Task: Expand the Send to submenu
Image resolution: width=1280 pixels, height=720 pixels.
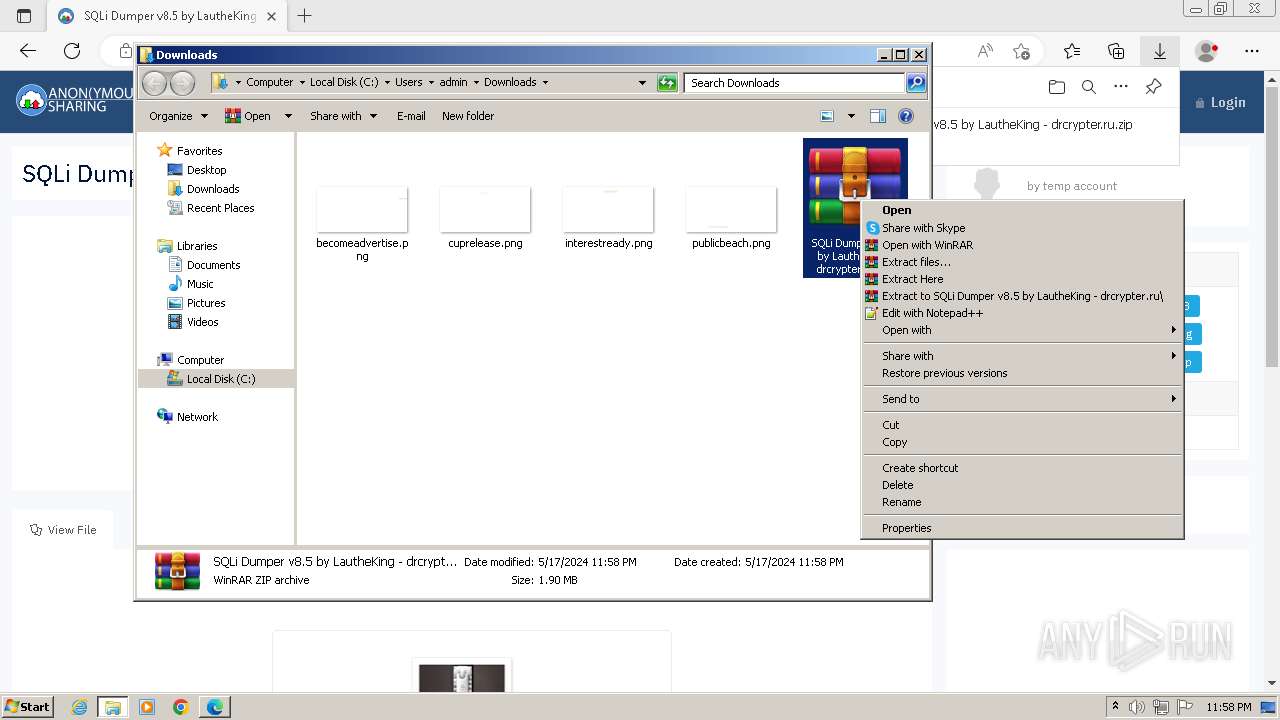Action: click(x=1022, y=399)
